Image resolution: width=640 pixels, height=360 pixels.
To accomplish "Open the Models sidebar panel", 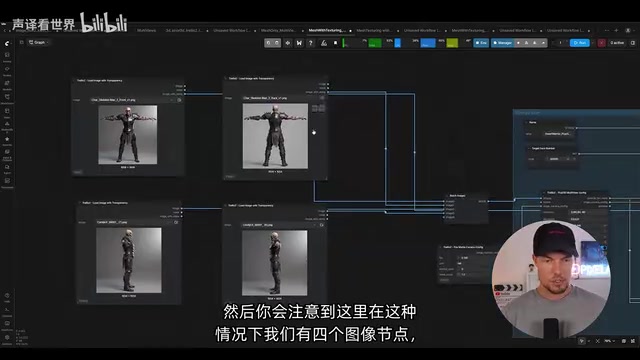I will click(x=7, y=84).
